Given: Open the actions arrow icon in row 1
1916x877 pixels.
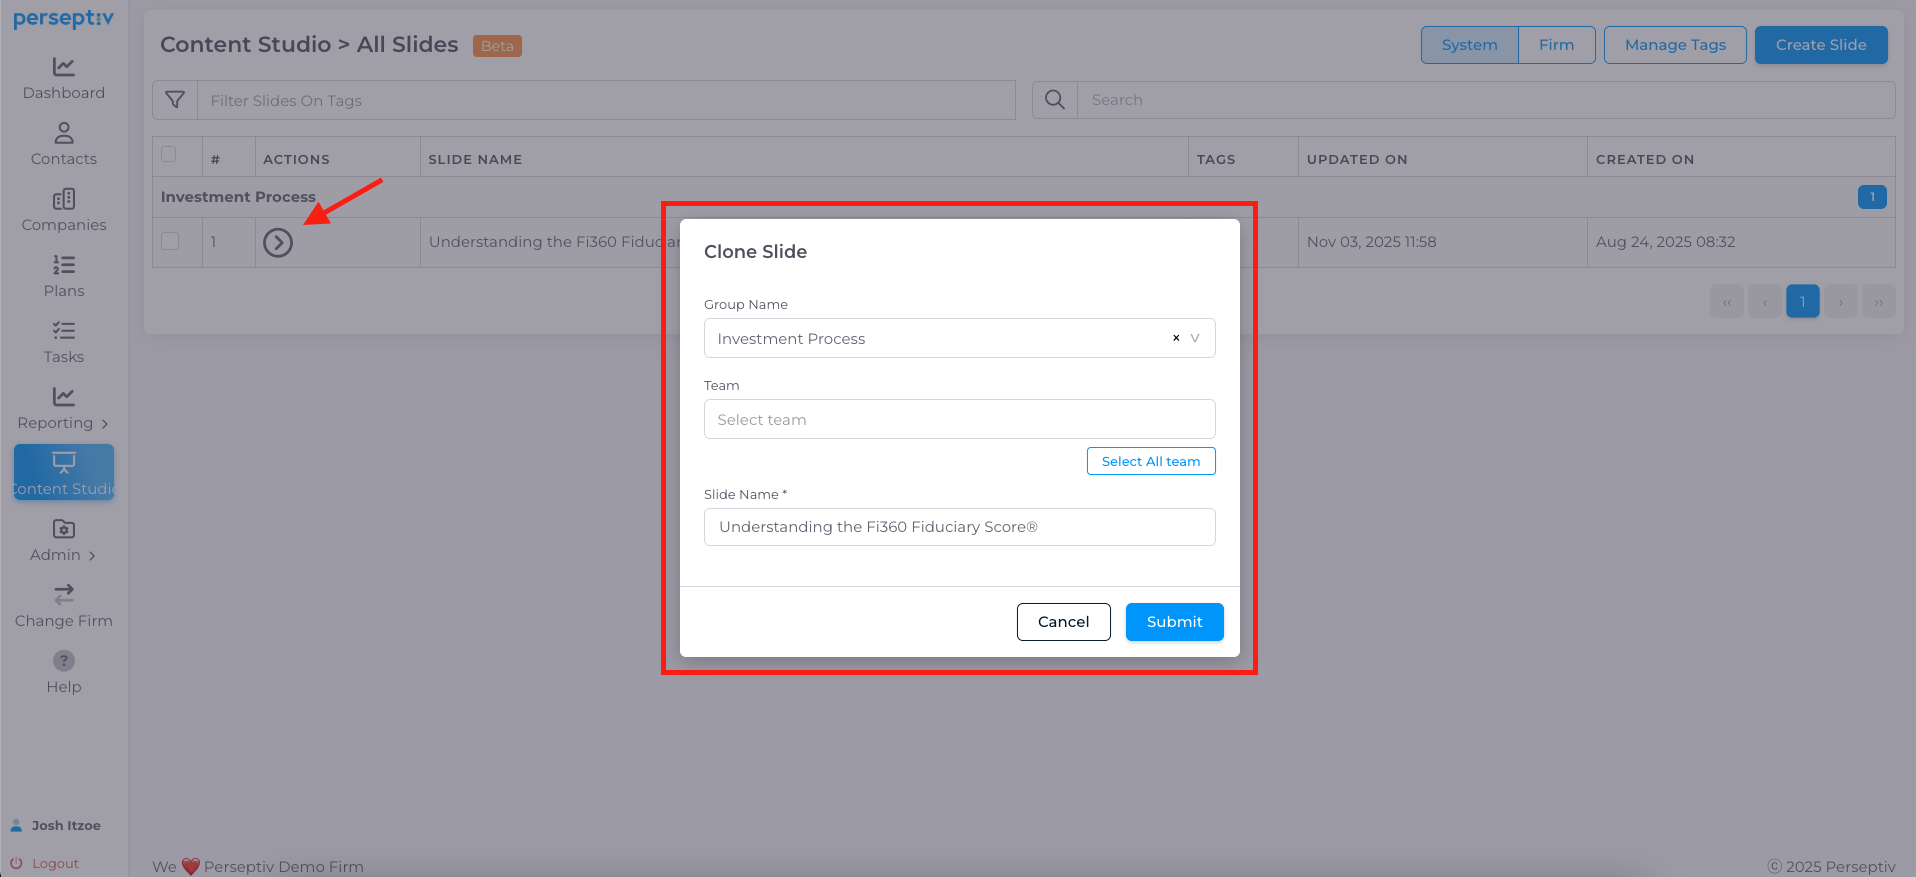Looking at the screenshot, I should pos(278,242).
